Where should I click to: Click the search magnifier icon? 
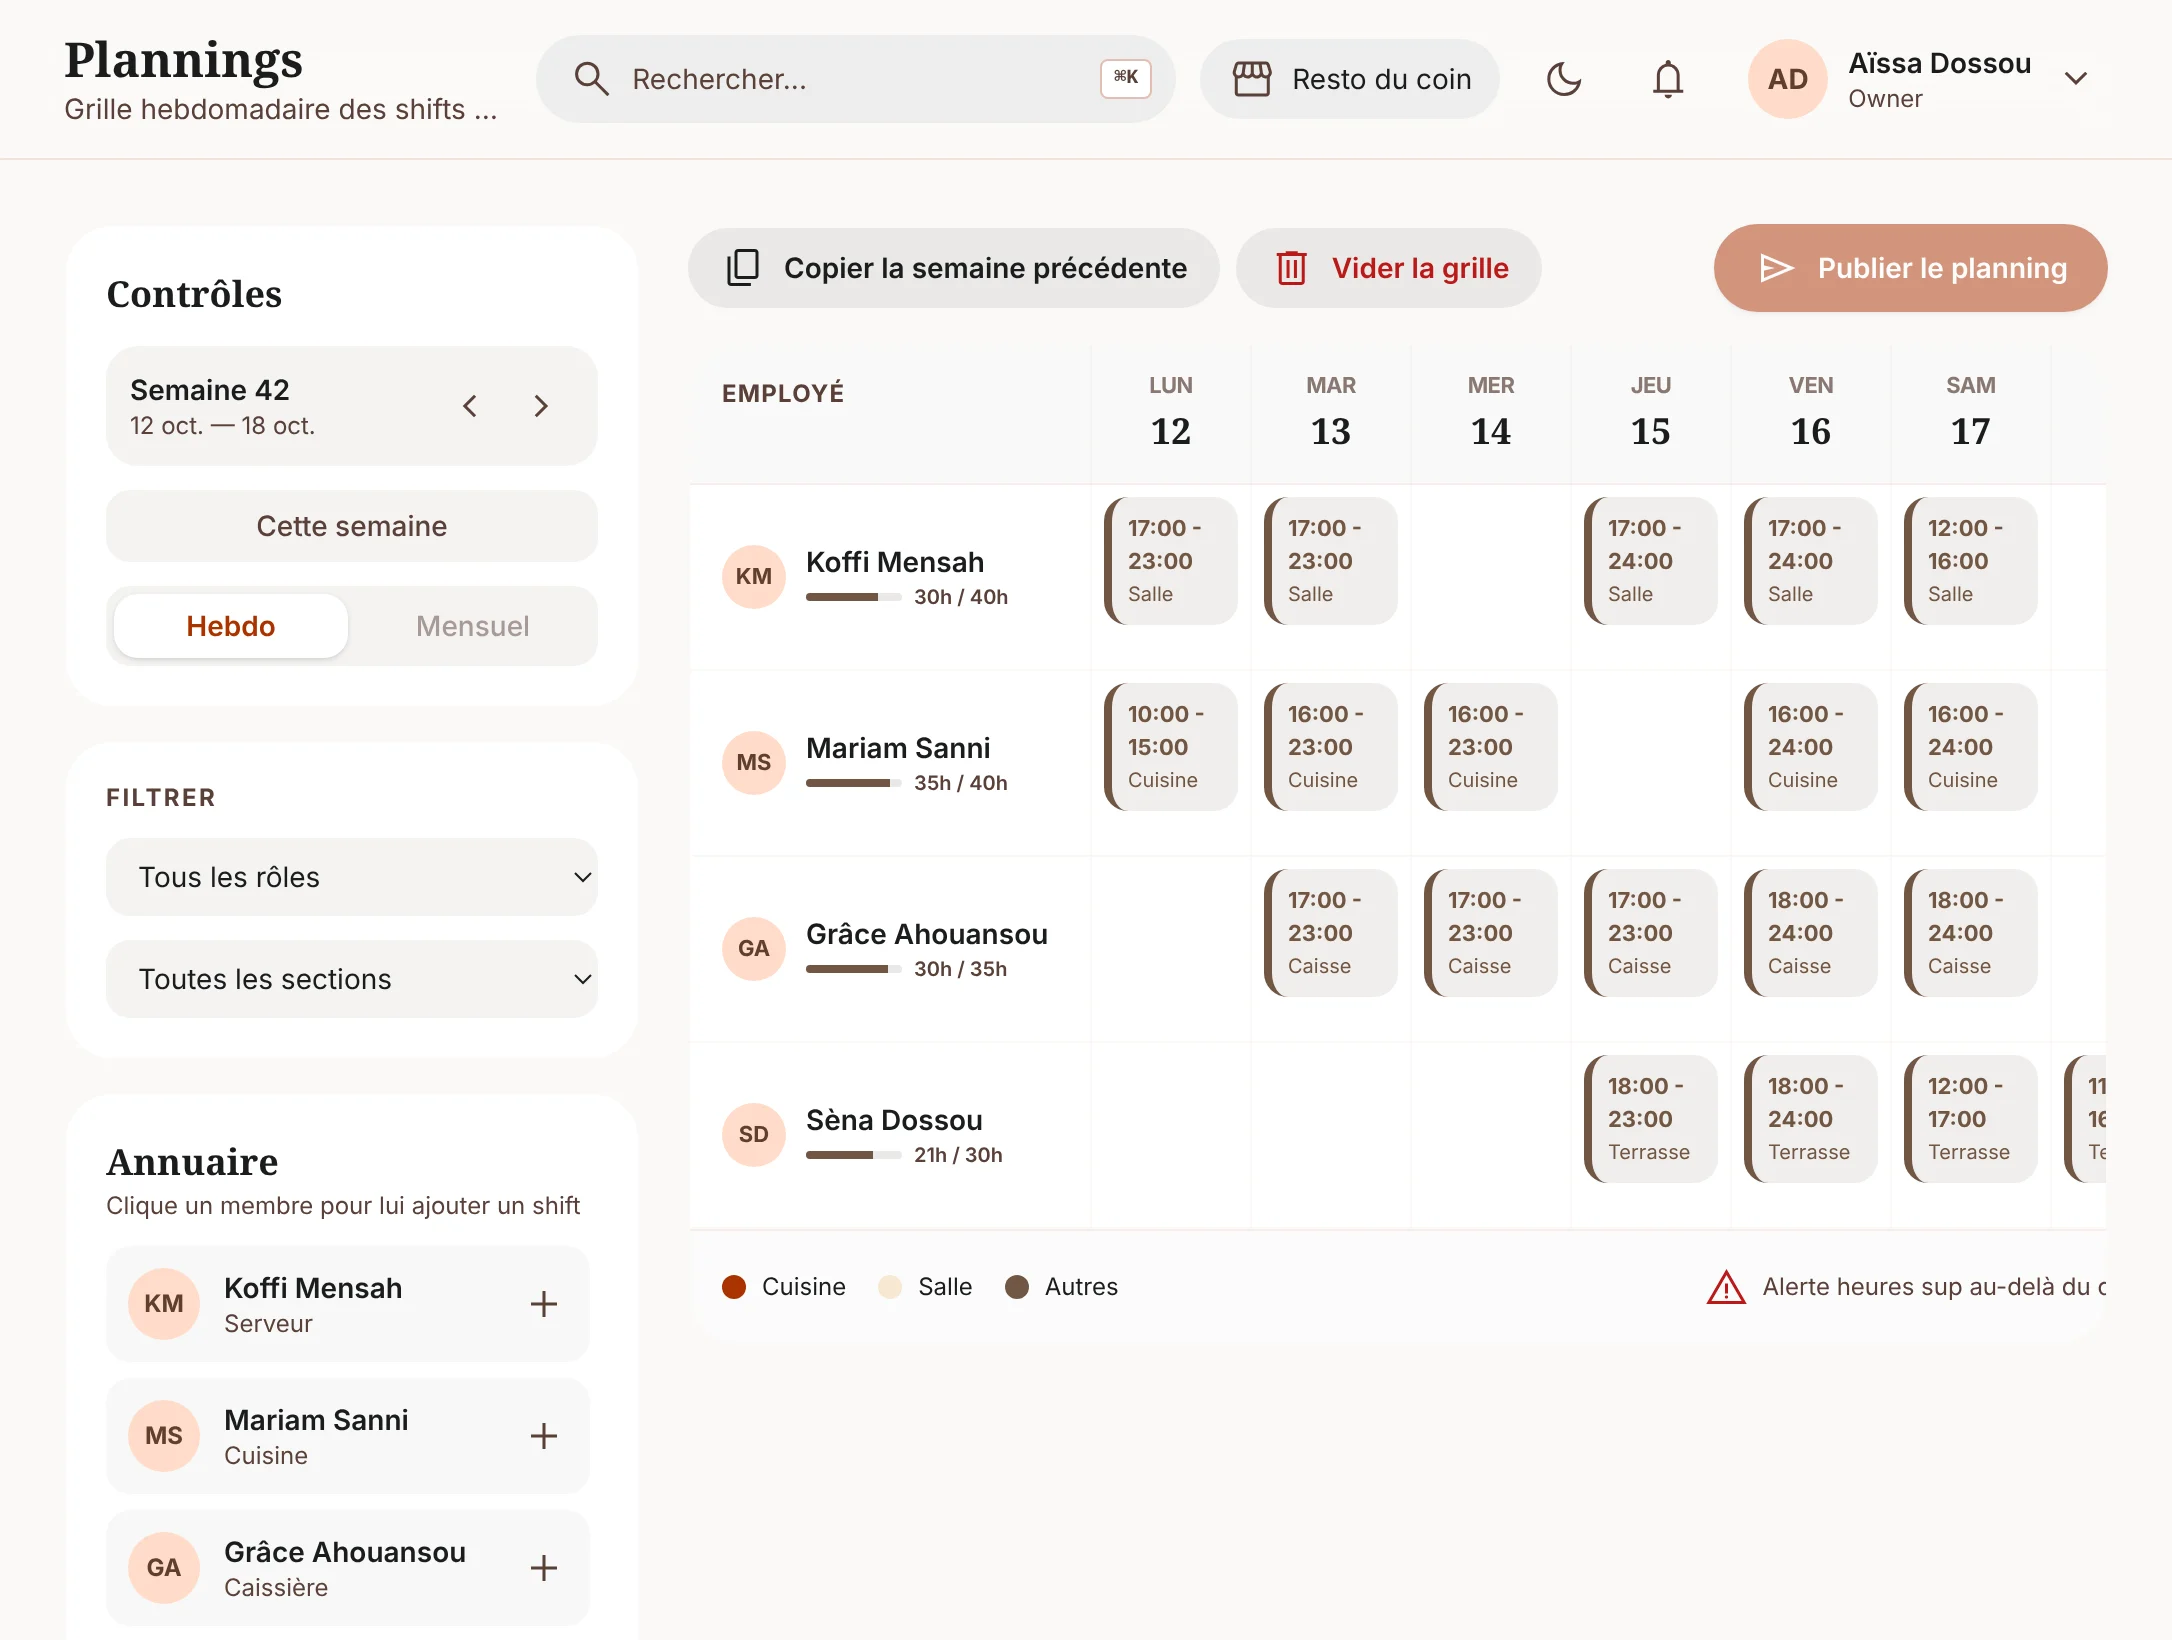tap(591, 79)
